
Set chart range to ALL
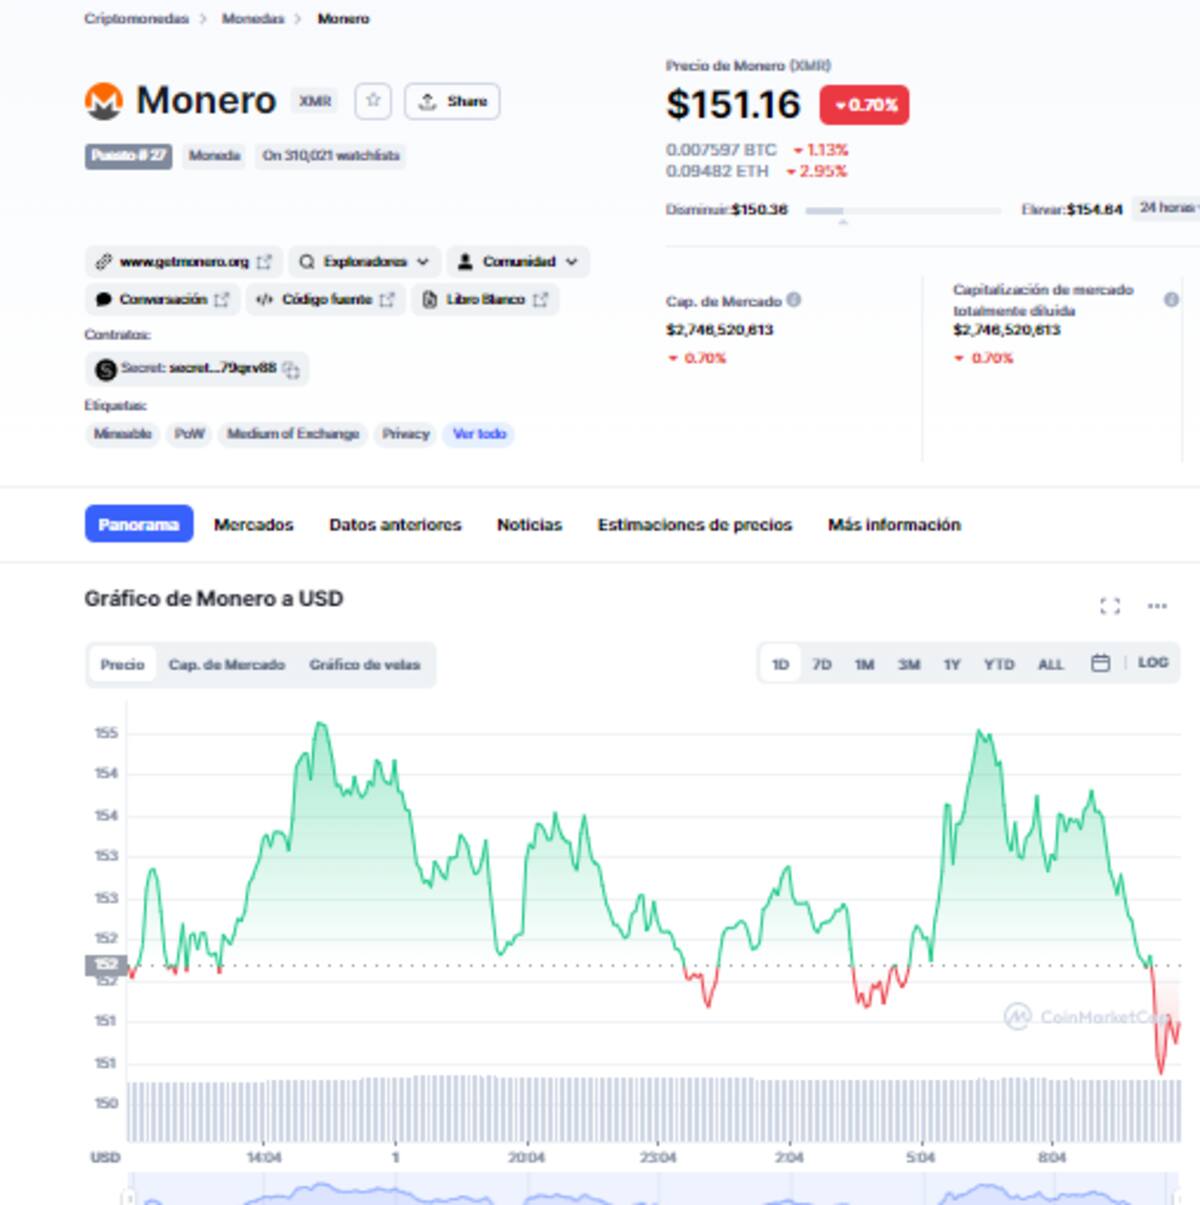click(1051, 664)
